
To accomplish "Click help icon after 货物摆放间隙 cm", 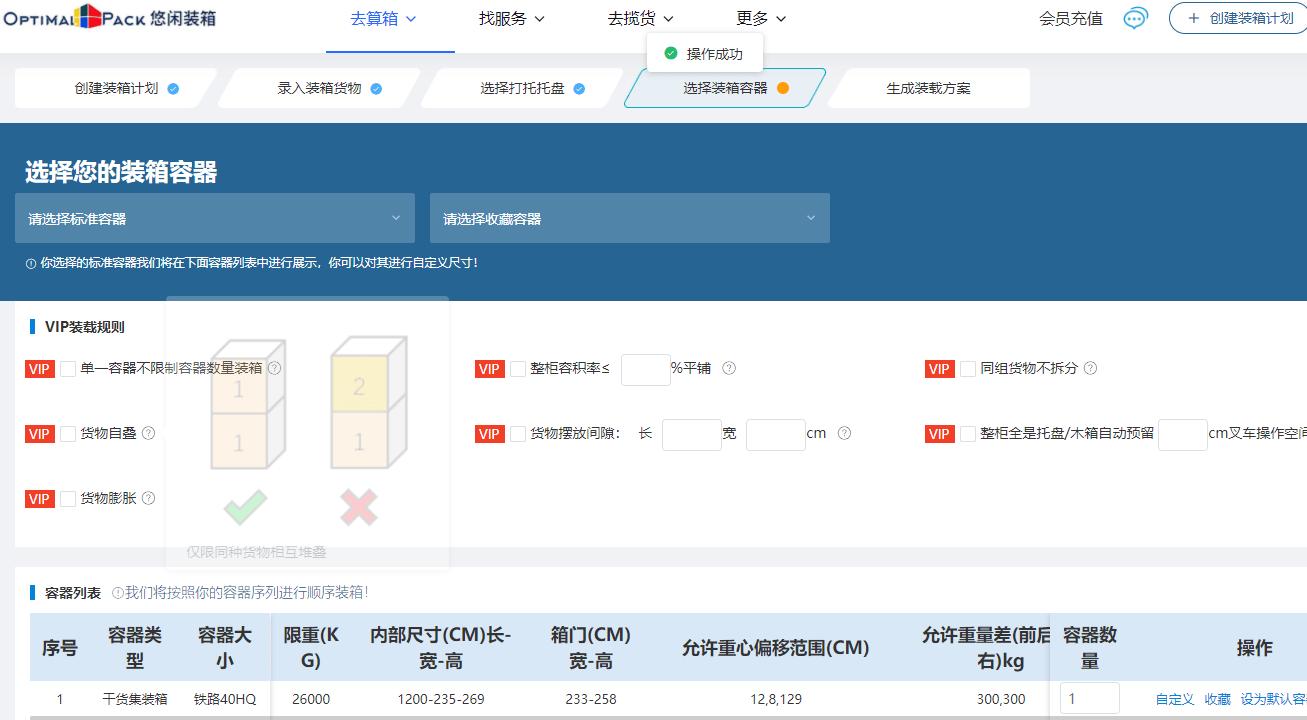I will 844,433.
